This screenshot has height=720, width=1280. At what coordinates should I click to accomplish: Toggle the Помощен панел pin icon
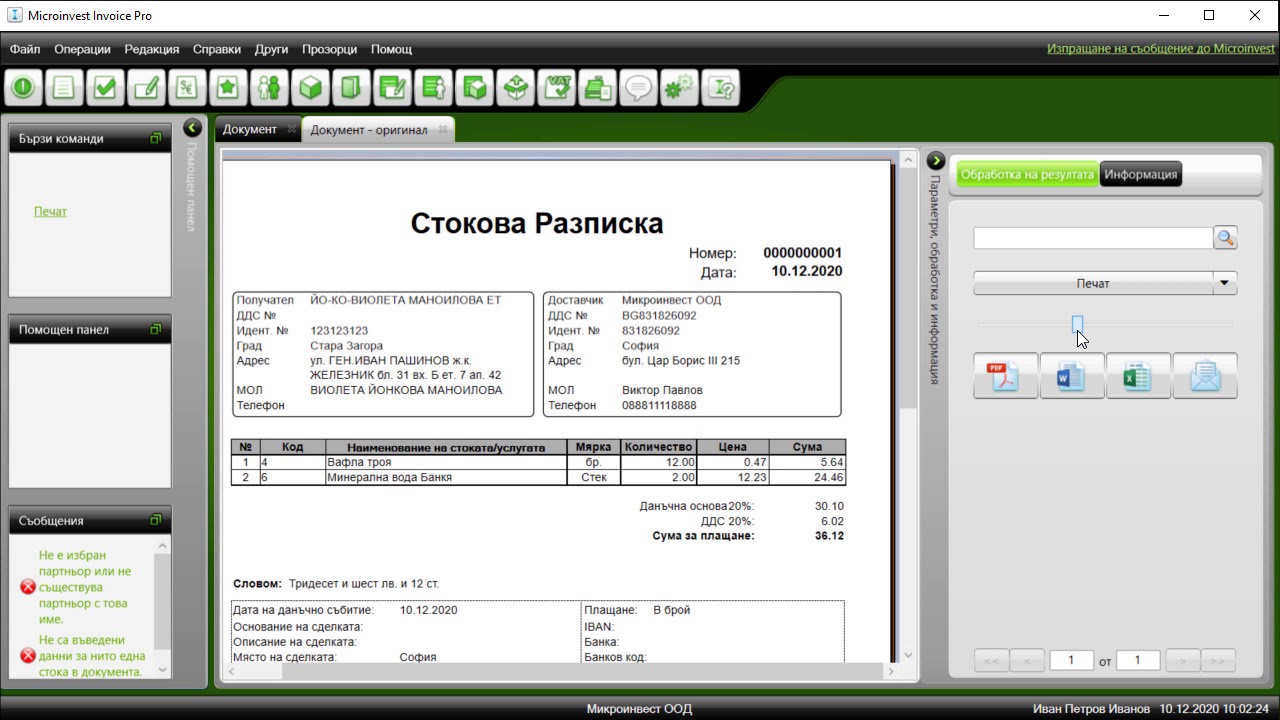click(156, 329)
